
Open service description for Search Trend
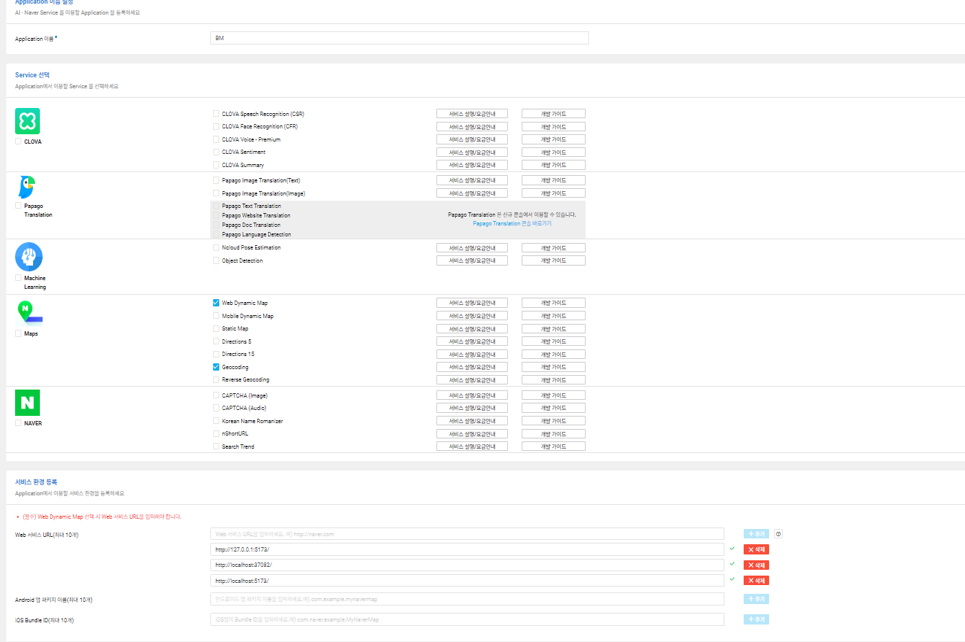tap(472, 446)
